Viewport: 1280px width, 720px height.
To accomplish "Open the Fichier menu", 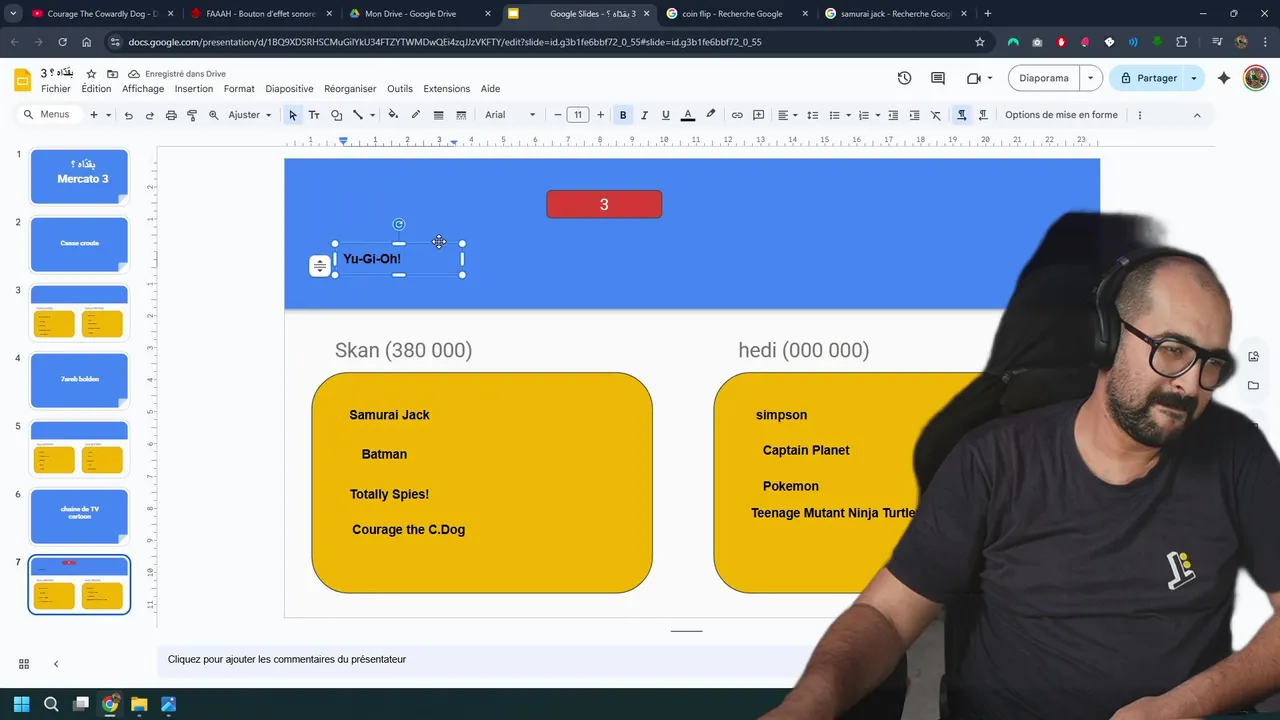I will pos(56,89).
